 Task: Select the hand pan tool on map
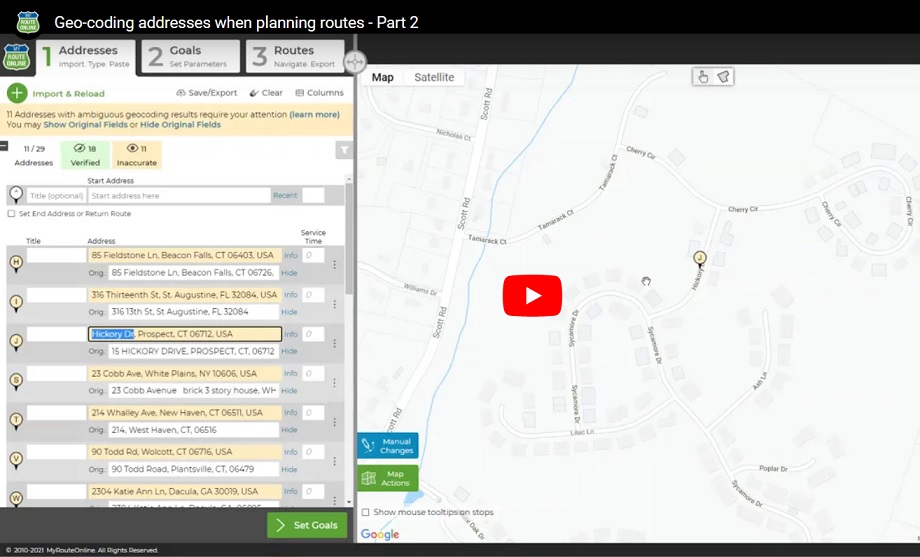703,77
